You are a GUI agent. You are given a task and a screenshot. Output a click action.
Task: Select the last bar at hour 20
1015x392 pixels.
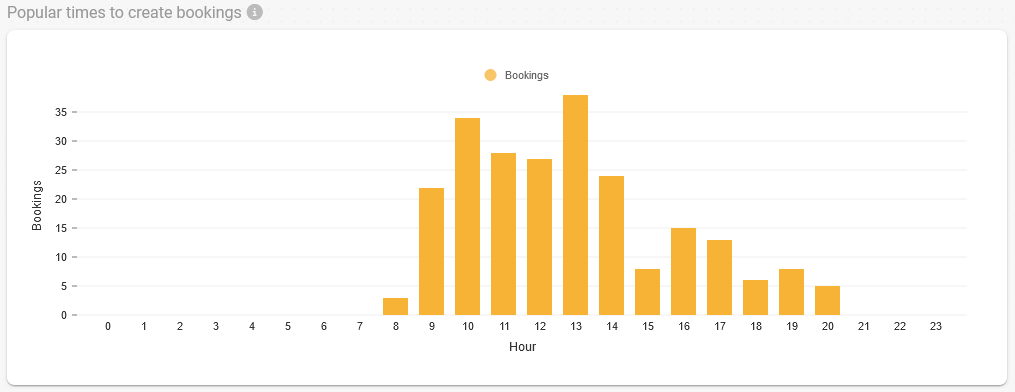coord(827,301)
